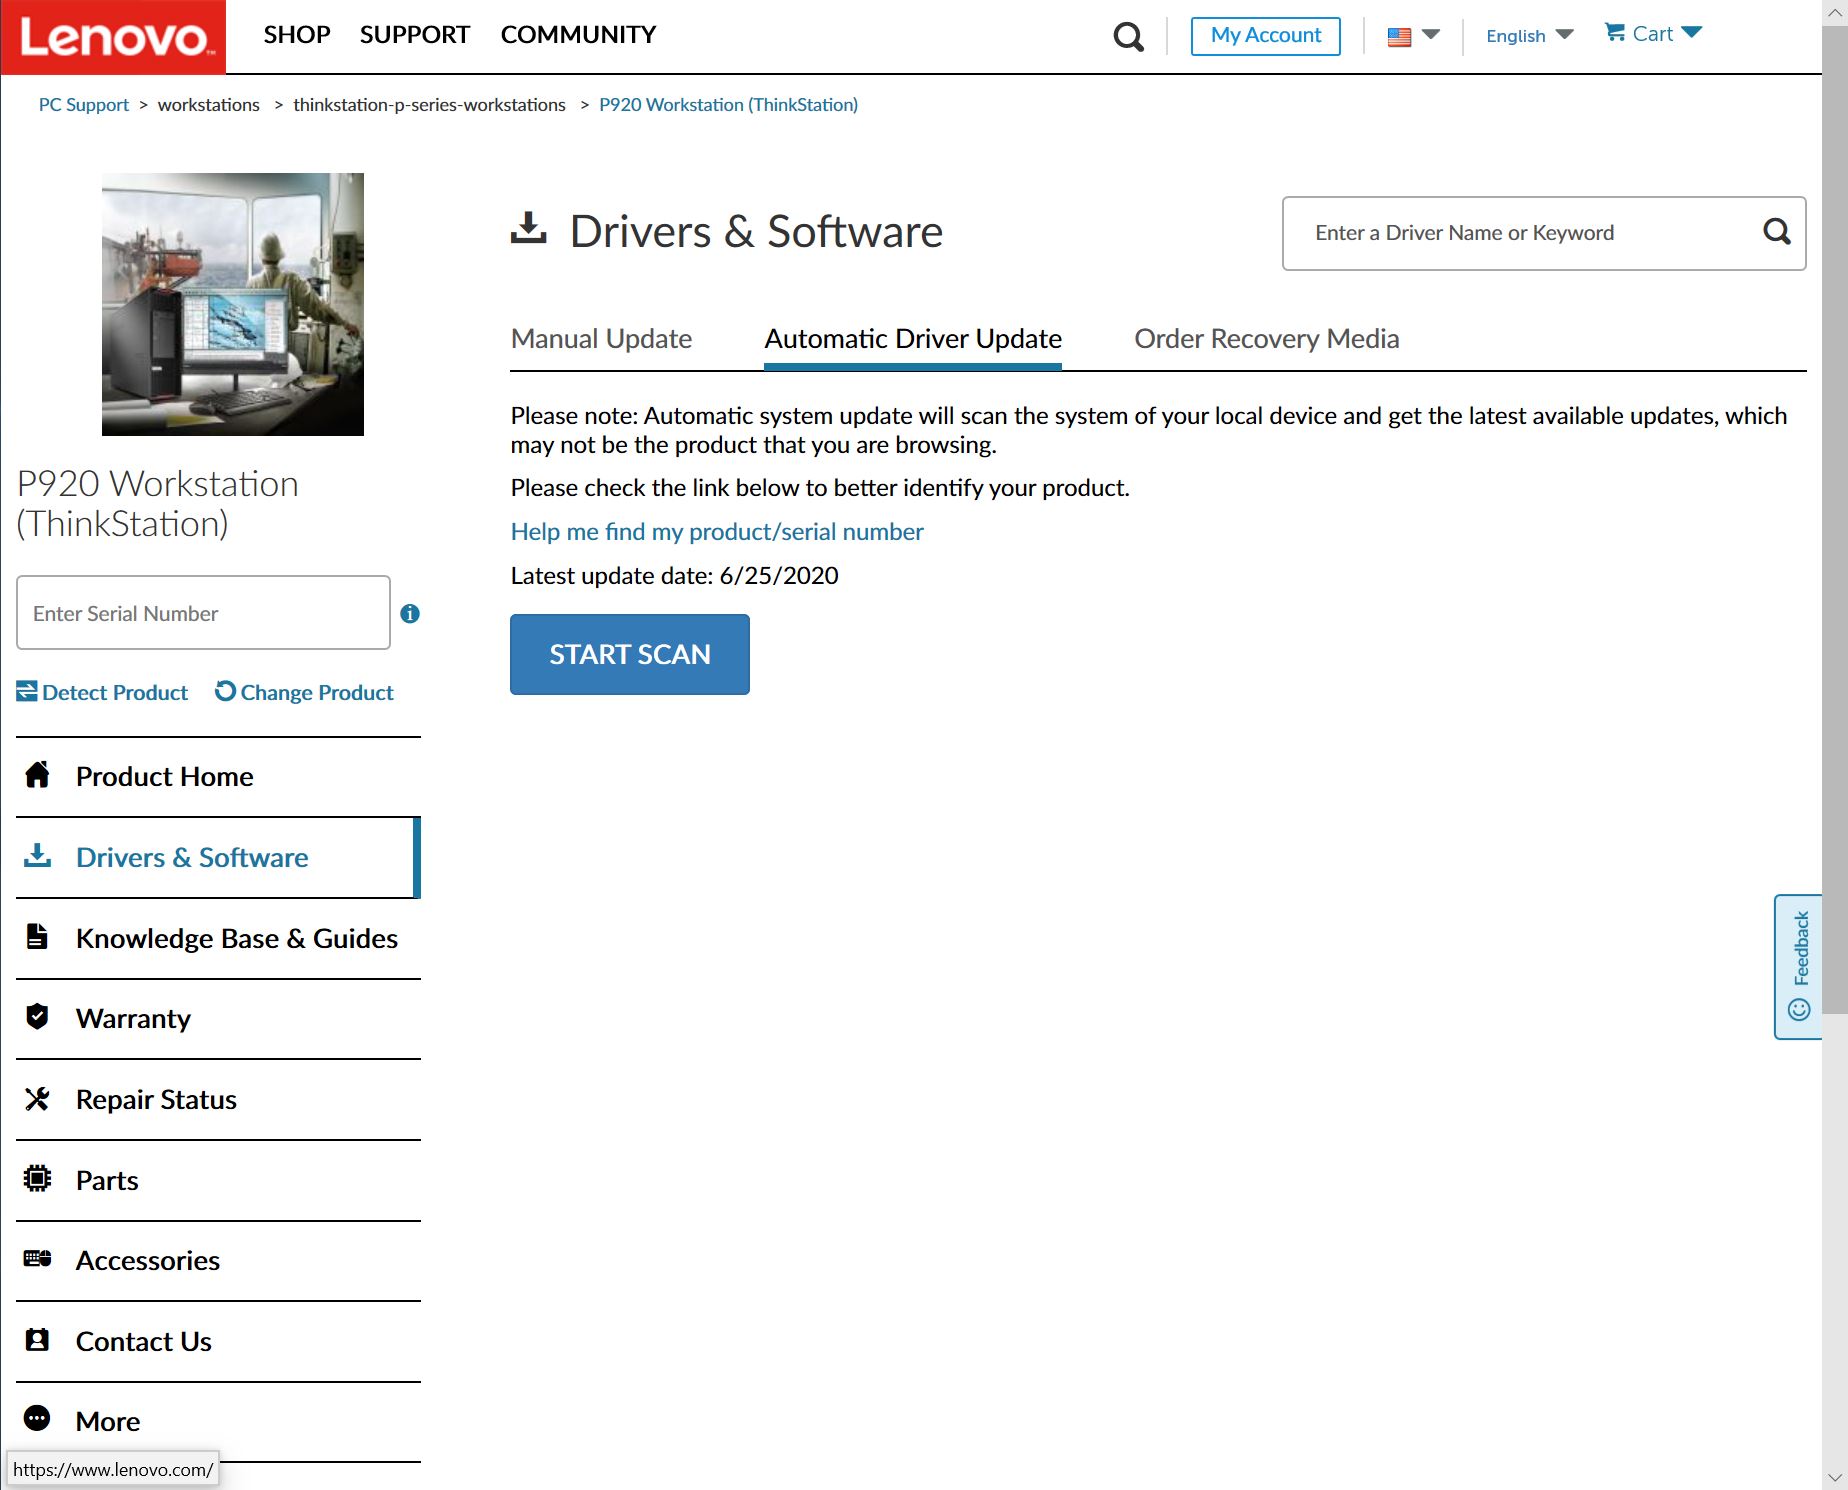Open site search magnifier in header
Screen dimensions: 1848x1490
[1128, 37]
